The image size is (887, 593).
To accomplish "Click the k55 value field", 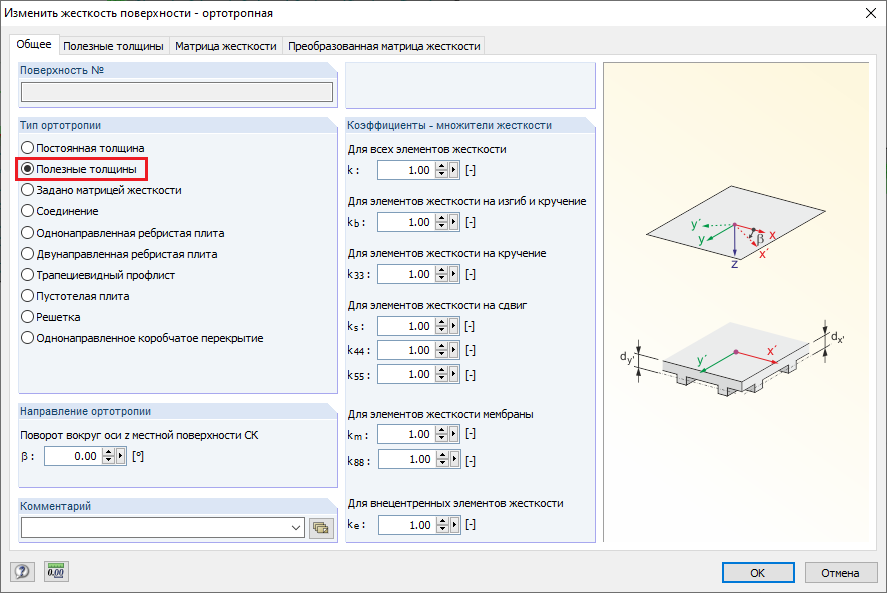I will pyautogui.click(x=406, y=374).
